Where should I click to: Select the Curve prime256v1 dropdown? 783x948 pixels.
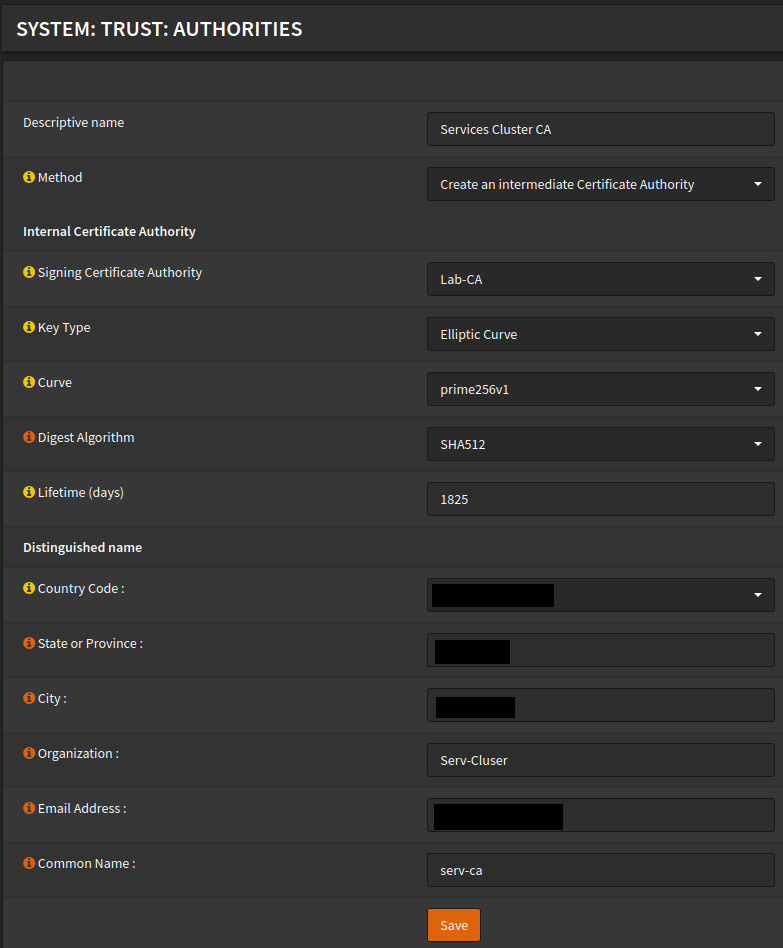[600, 389]
